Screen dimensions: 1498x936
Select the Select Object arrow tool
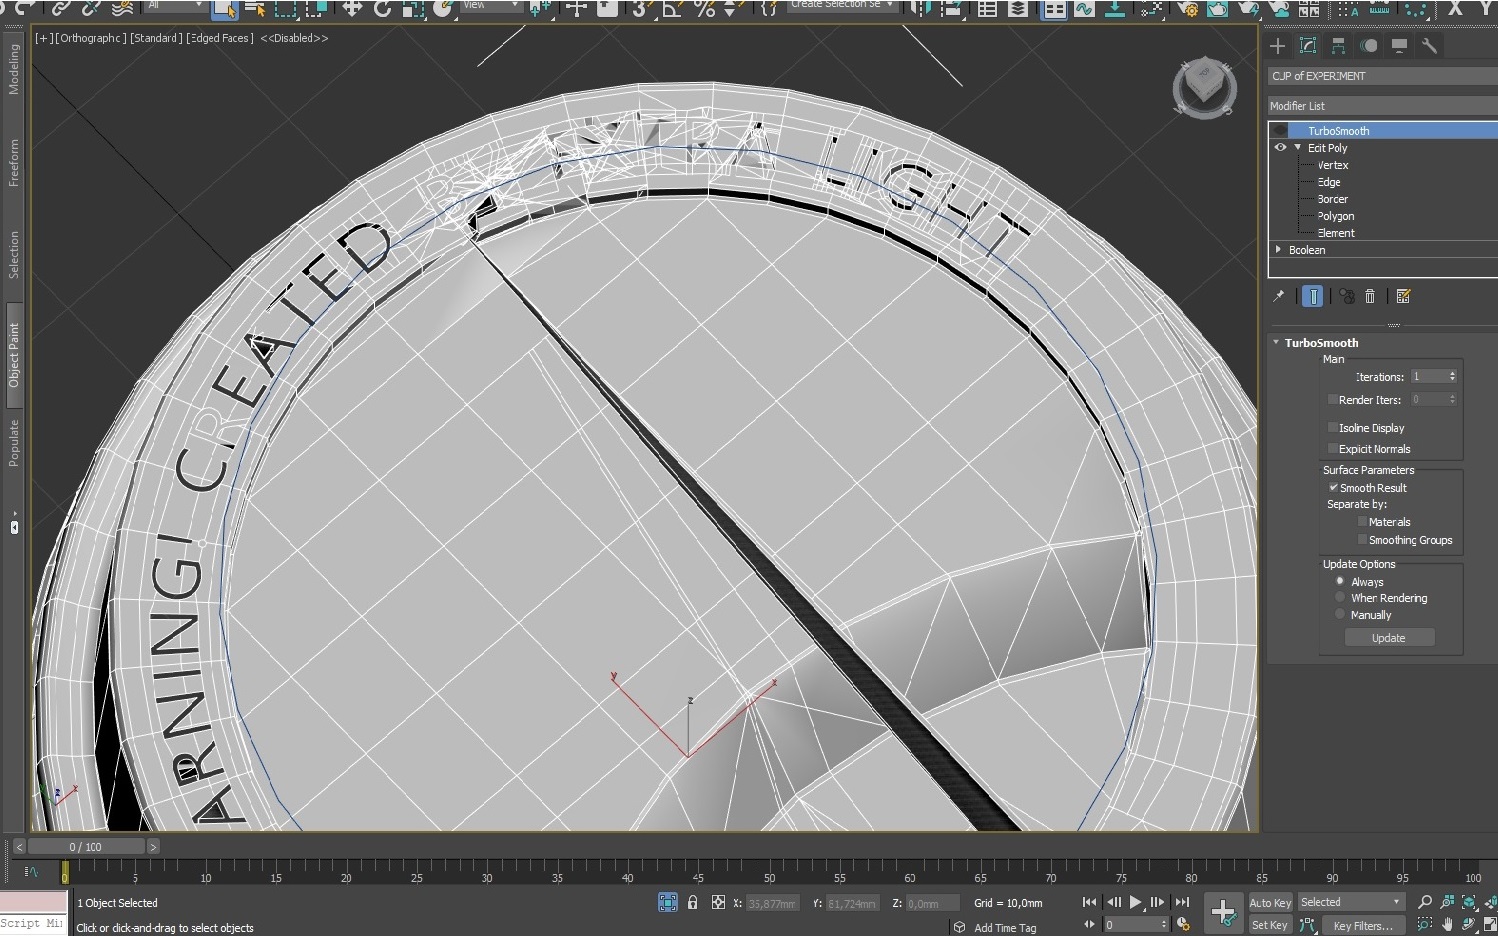(224, 9)
